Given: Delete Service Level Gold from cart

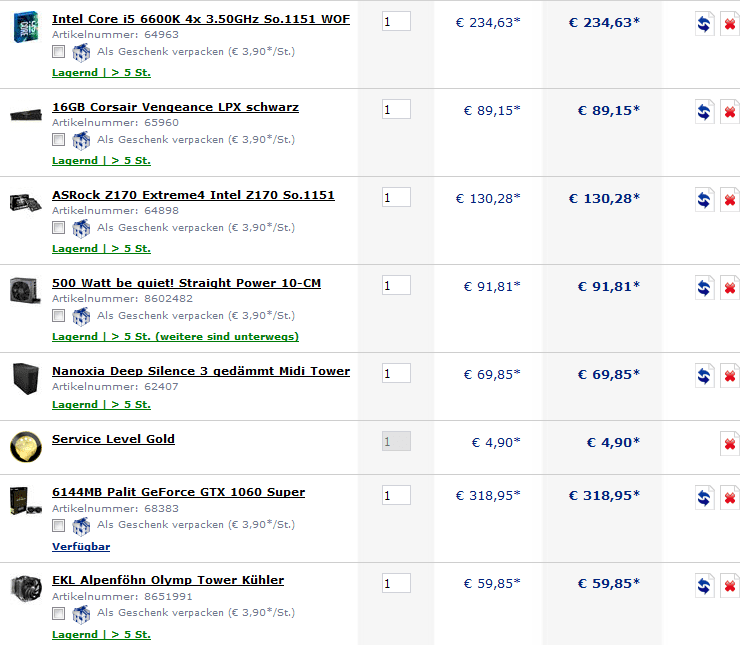Looking at the screenshot, I should pos(729,444).
